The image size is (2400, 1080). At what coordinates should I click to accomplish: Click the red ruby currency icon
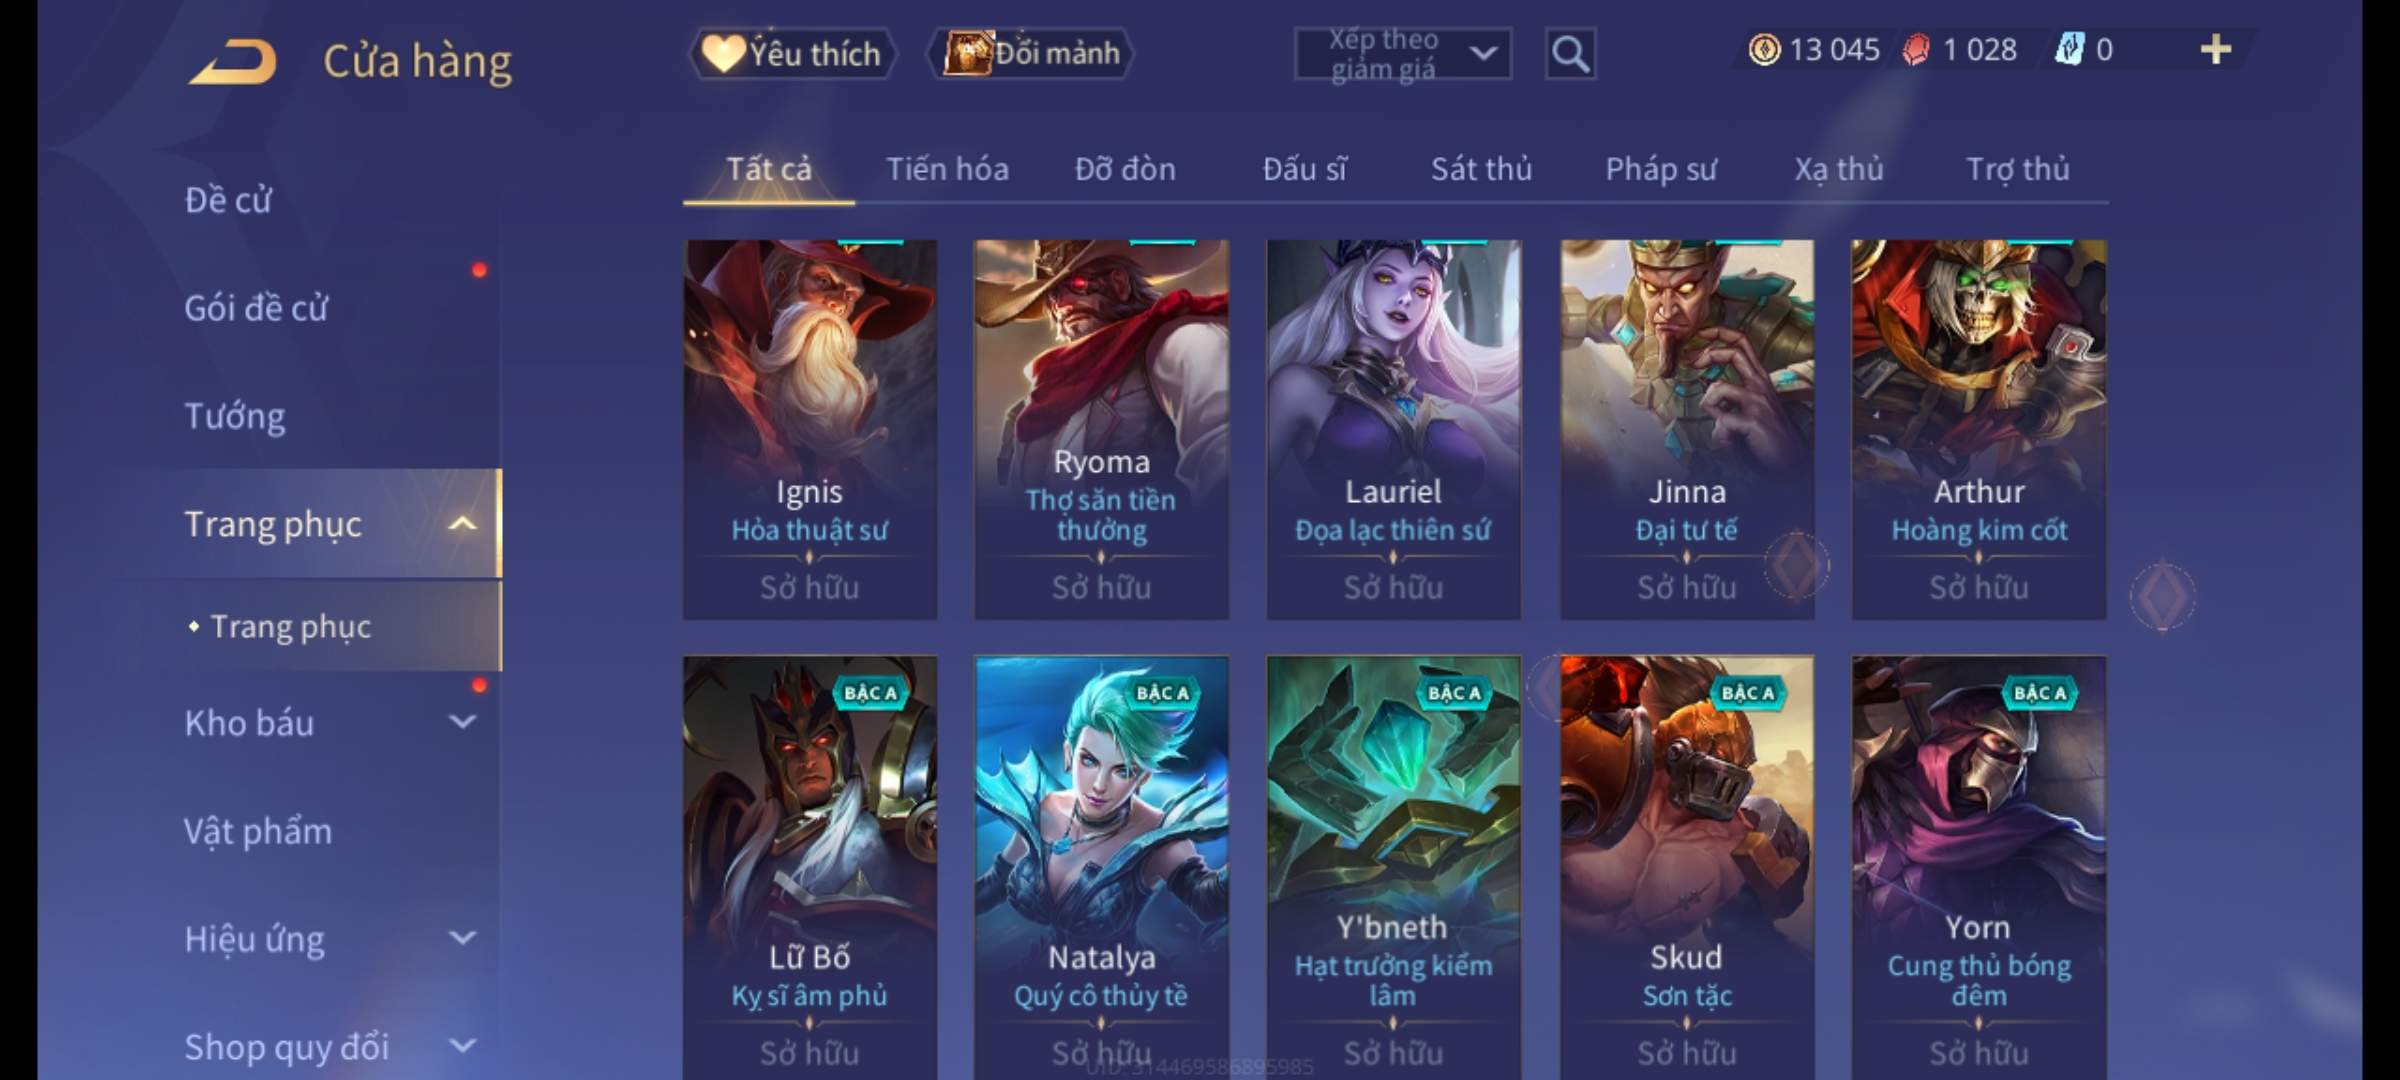pos(1916,50)
